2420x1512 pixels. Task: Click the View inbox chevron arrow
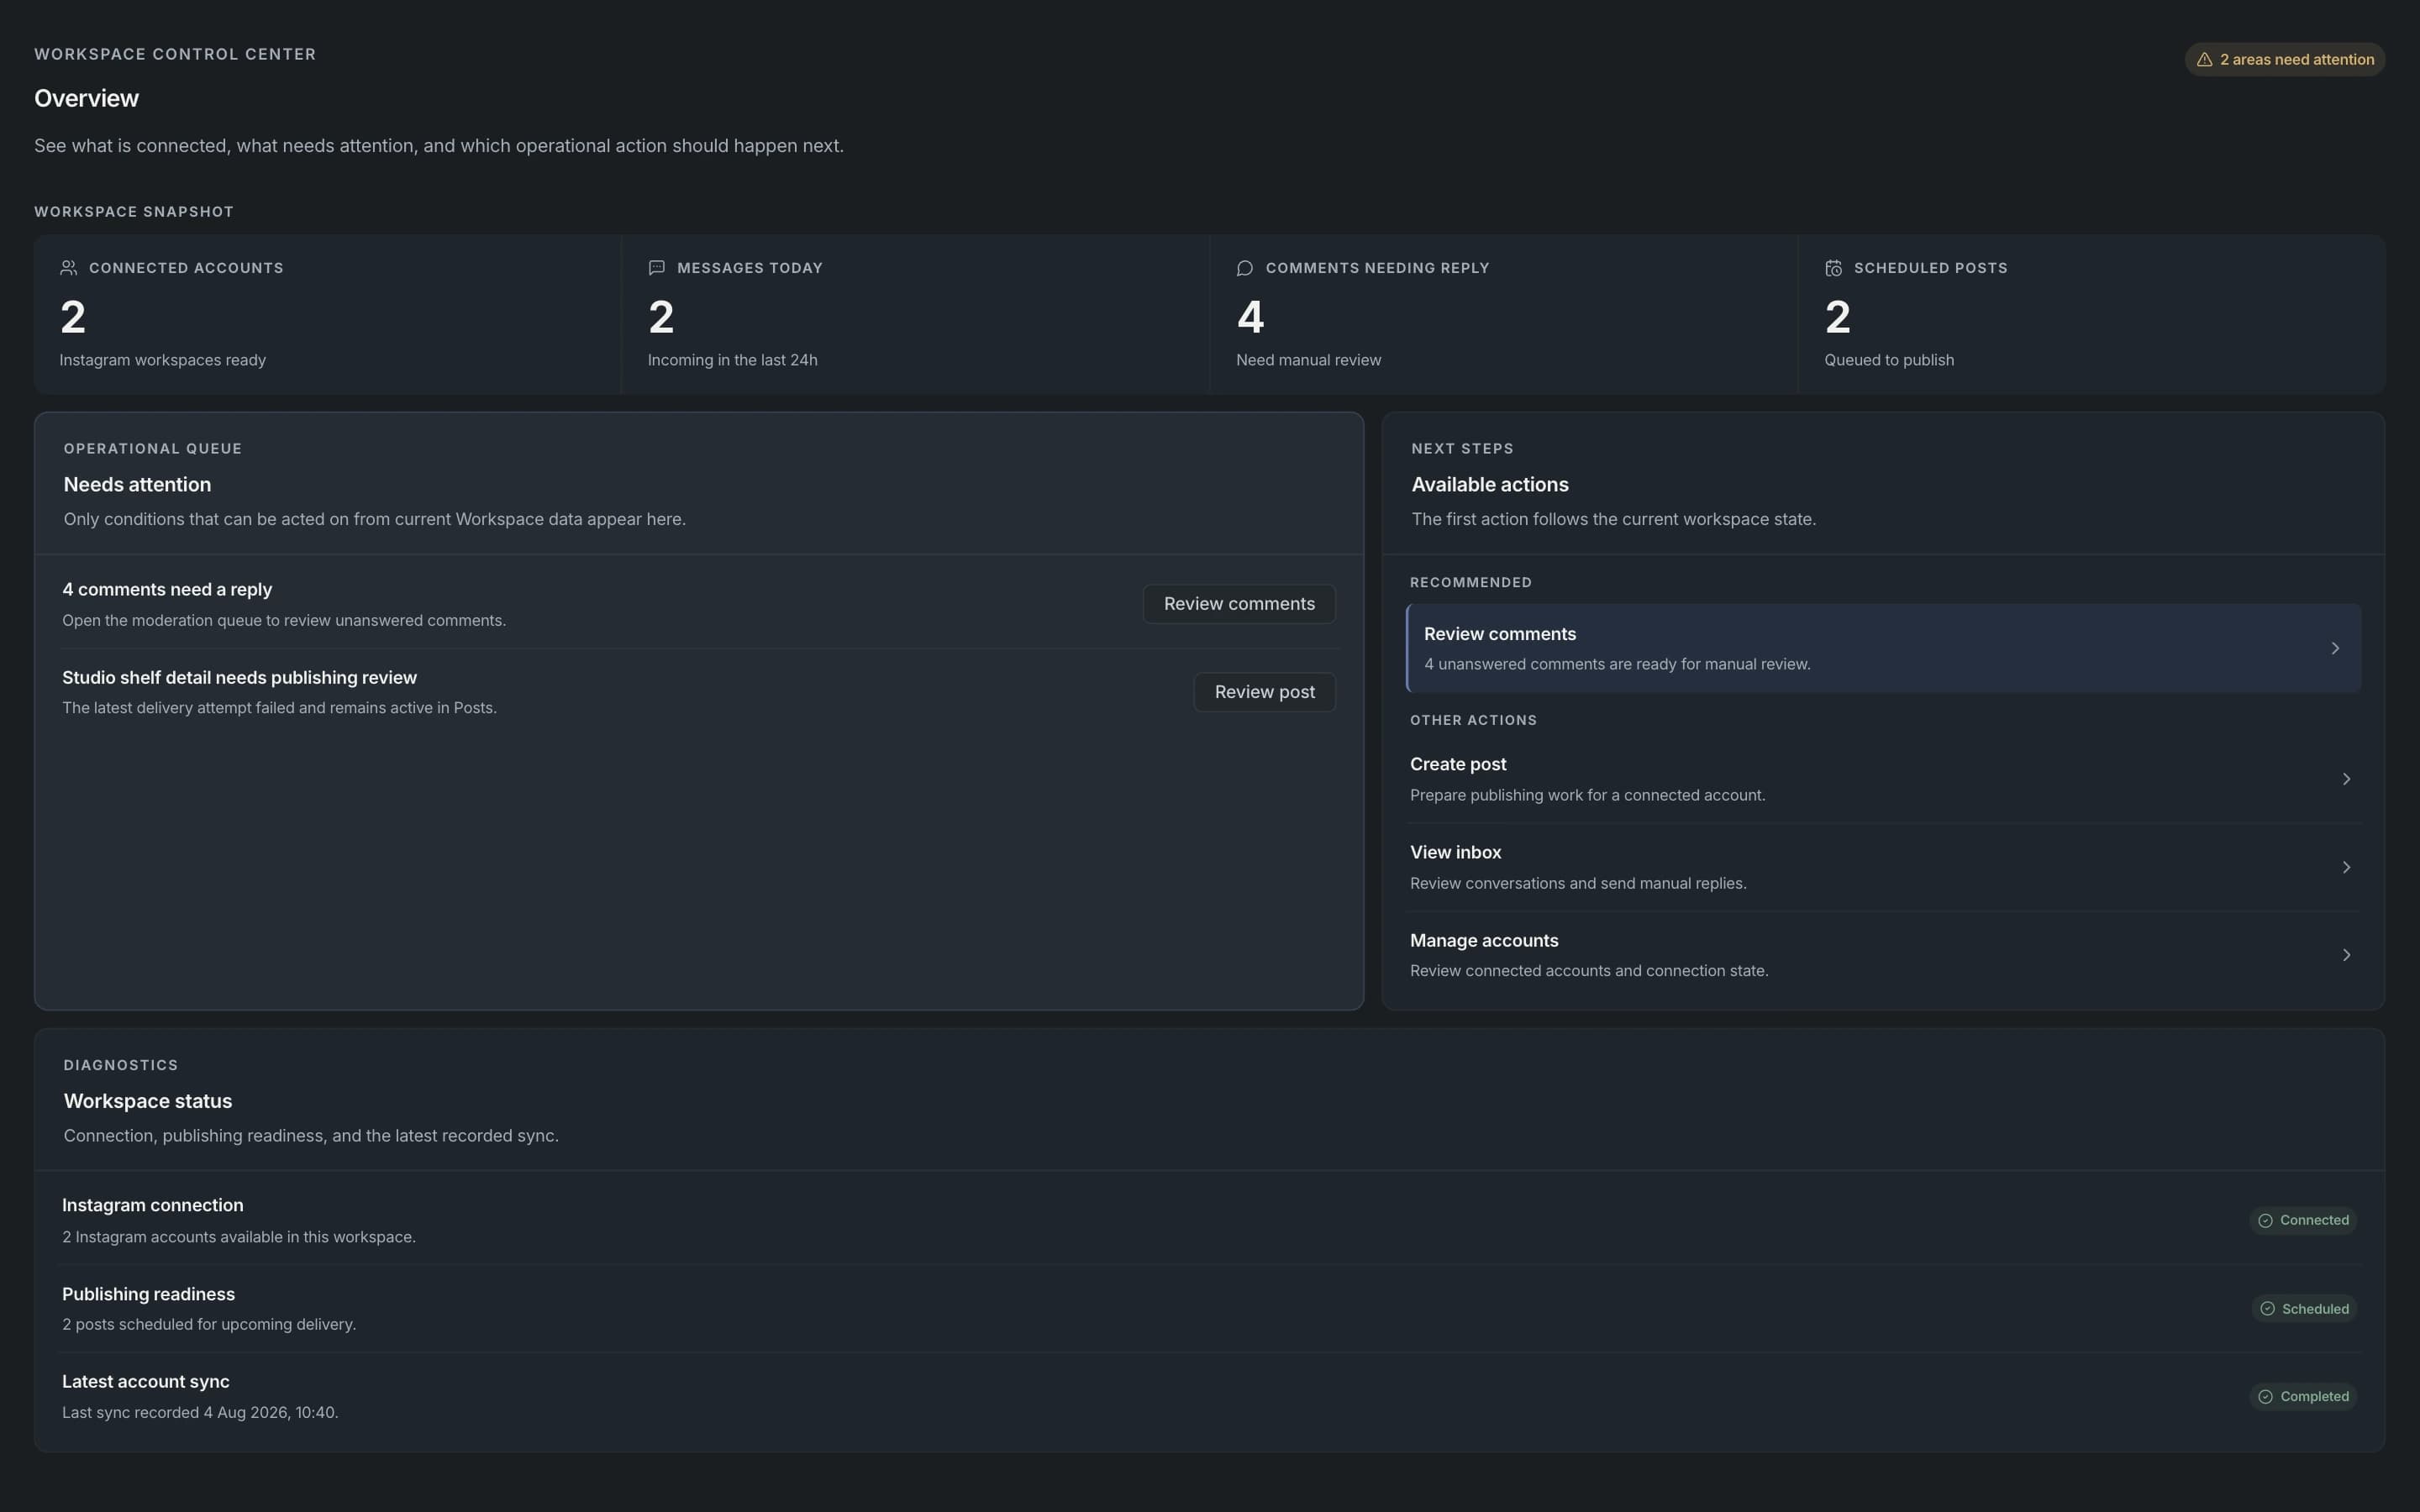point(2346,867)
